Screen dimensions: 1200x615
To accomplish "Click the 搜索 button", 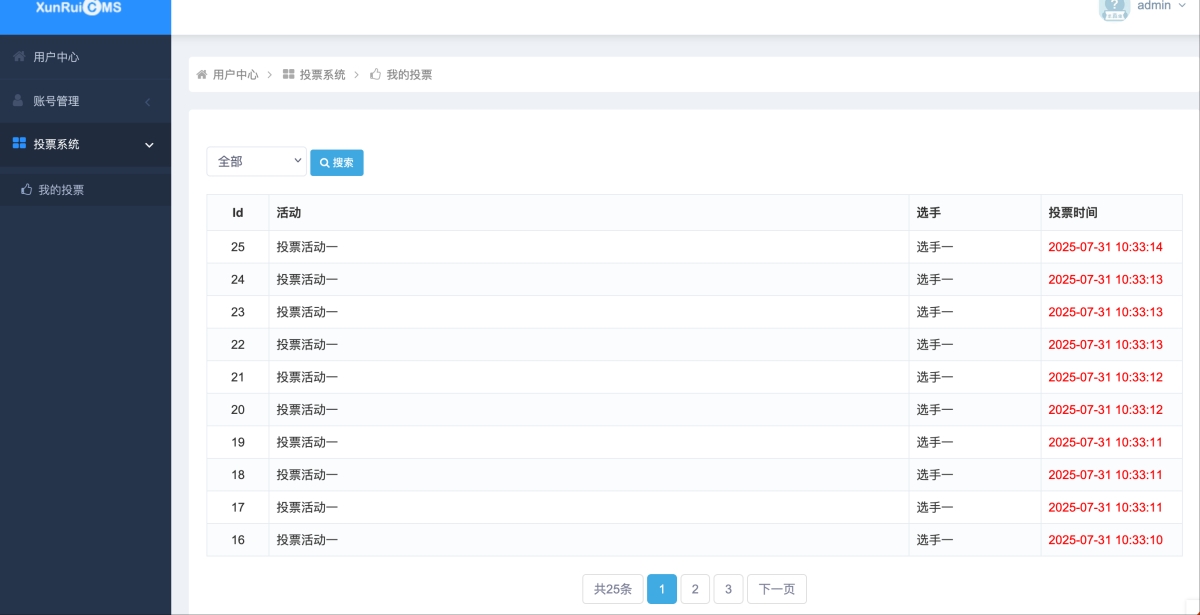I will click(337, 163).
